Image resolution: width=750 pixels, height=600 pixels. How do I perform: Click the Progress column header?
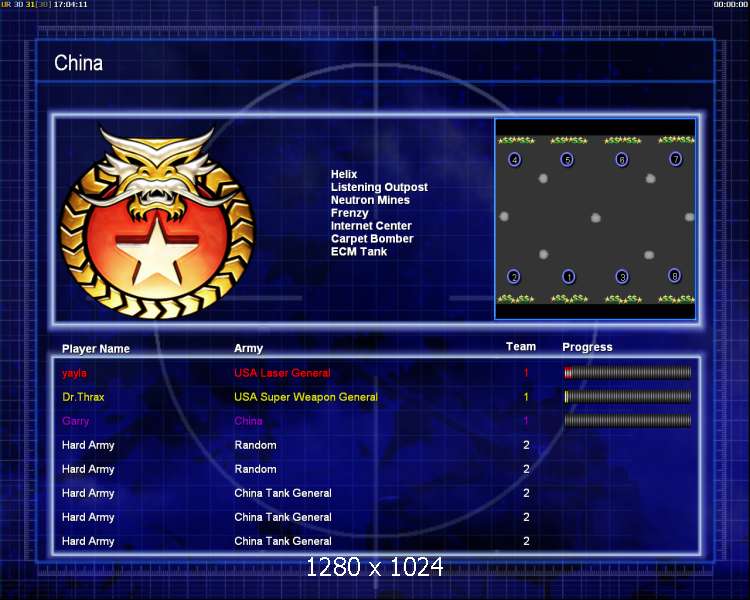[587, 347]
